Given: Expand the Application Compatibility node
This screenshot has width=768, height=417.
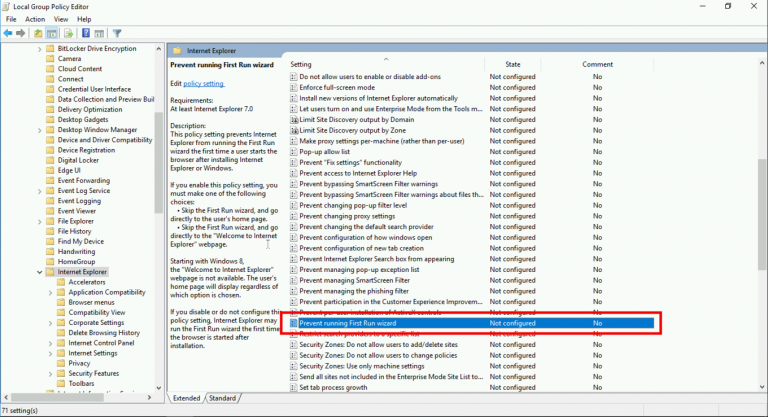Looking at the screenshot, I should 50,293.
